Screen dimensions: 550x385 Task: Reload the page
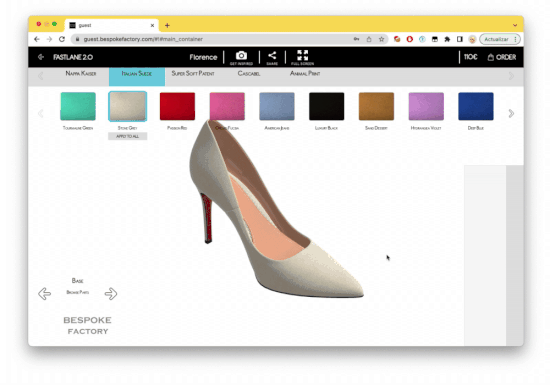62,39
